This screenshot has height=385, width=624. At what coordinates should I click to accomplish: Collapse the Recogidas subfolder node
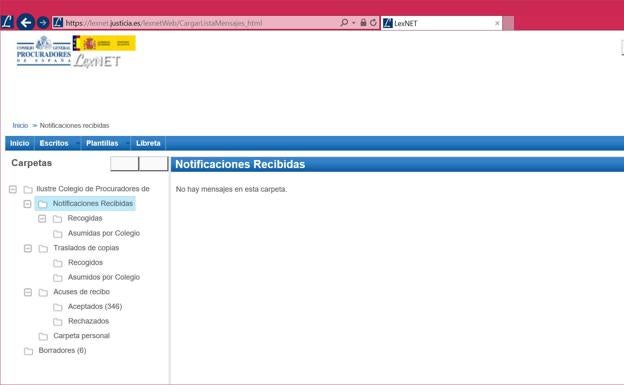[42, 219]
